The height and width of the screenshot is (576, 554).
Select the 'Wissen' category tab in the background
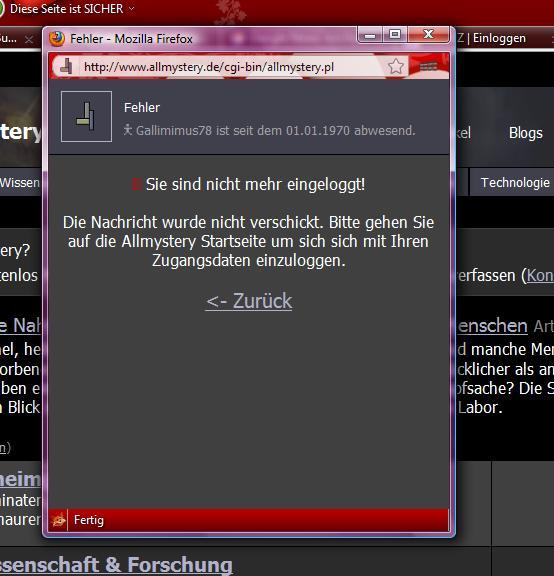[x=20, y=183]
